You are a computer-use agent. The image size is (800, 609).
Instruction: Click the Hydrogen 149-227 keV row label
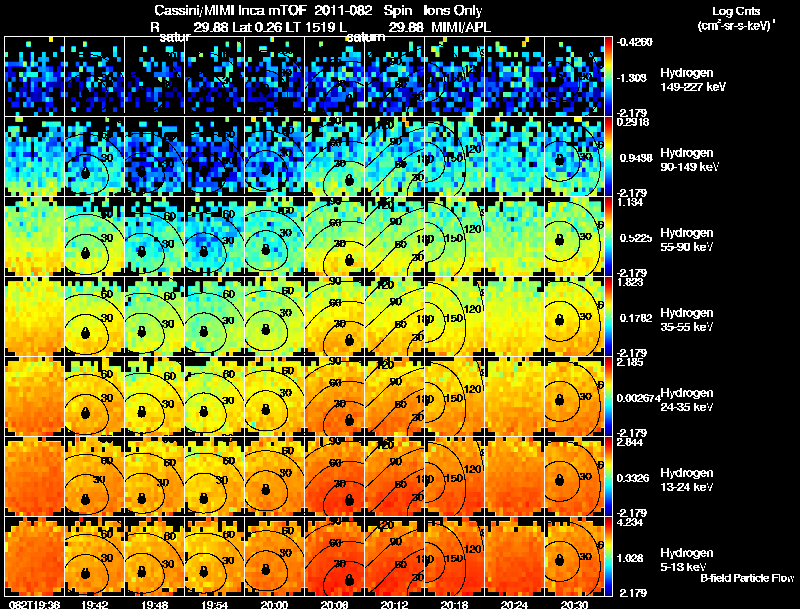pos(693,80)
